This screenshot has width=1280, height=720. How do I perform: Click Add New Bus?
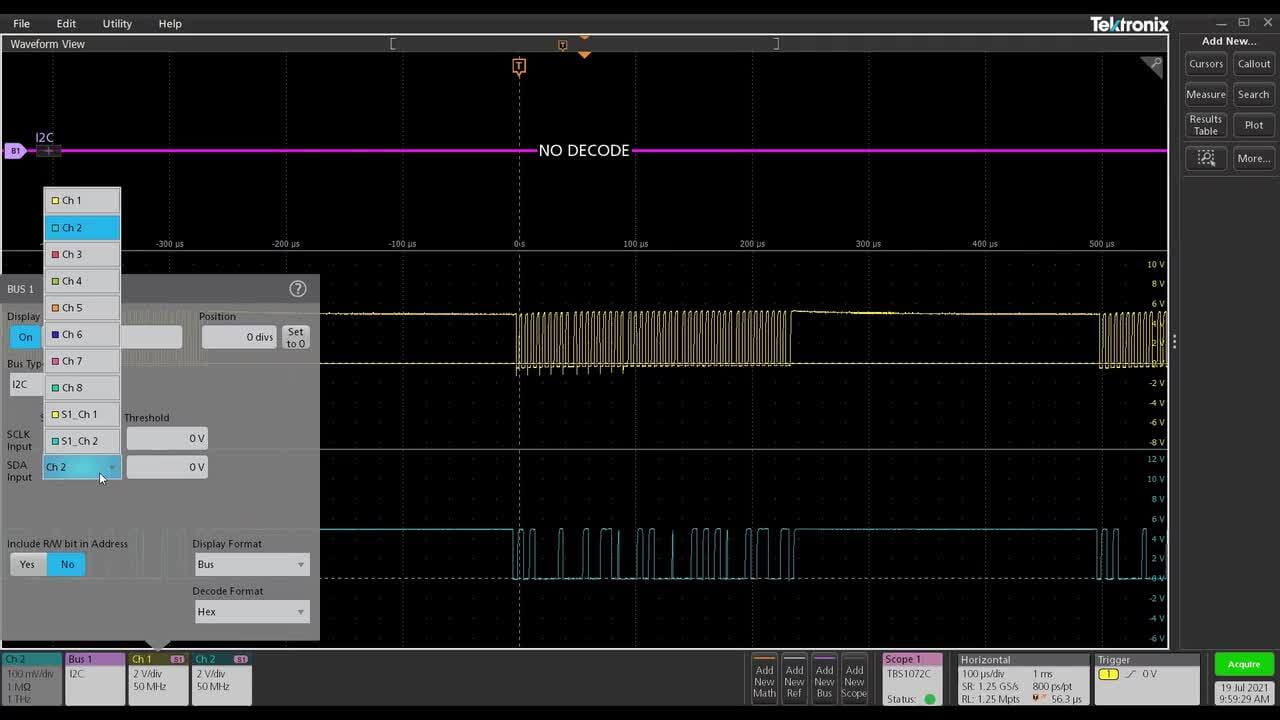[824, 681]
